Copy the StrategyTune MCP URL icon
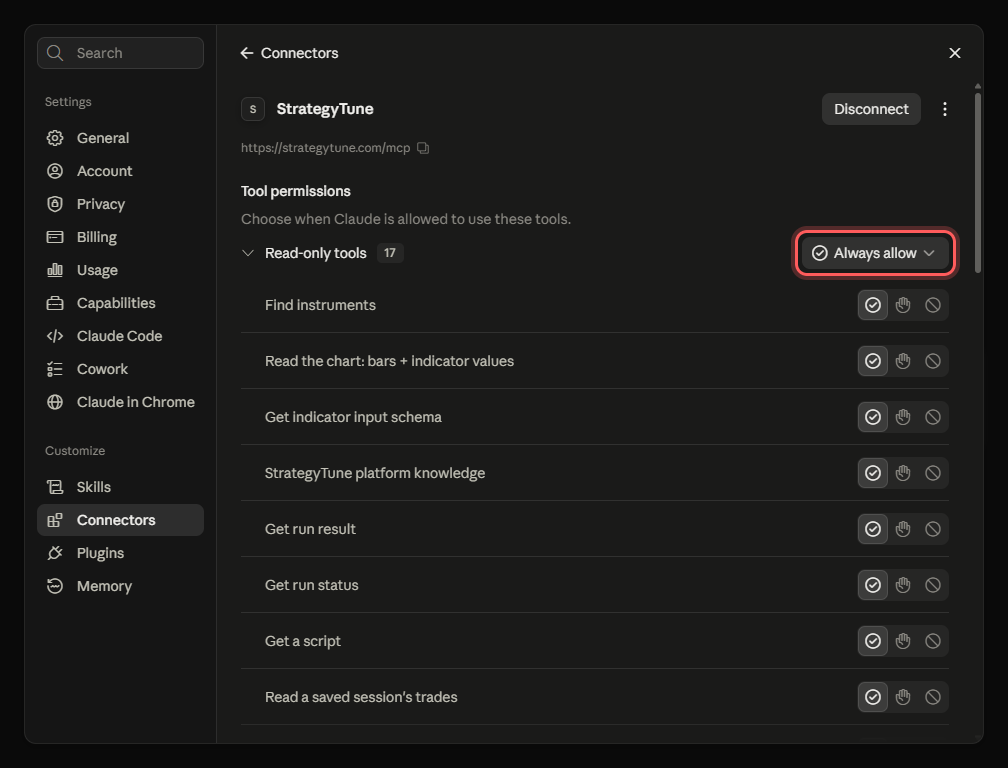The height and width of the screenshot is (768, 1008). [x=423, y=148]
